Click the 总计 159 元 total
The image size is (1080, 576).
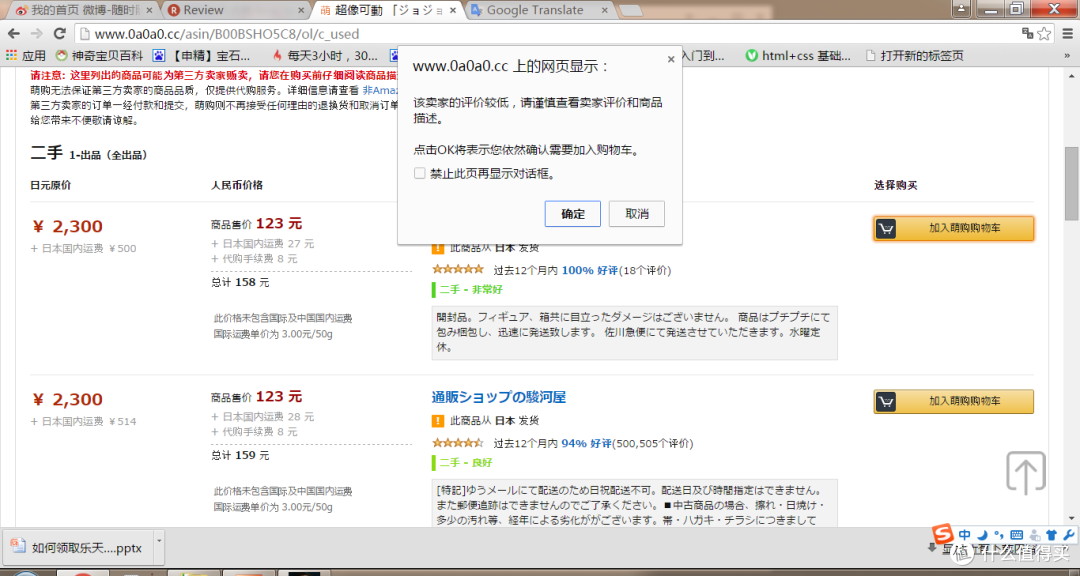point(240,455)
